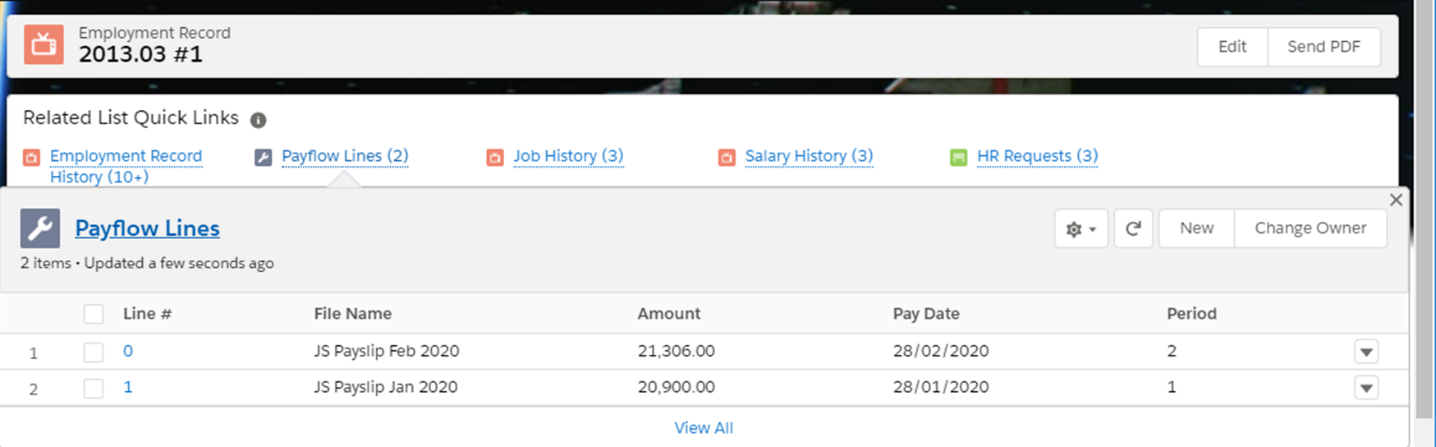Open row actions dropdown for Feb 2020 payslip
The image size is (1436, 447).
[x=1366, y=352]
